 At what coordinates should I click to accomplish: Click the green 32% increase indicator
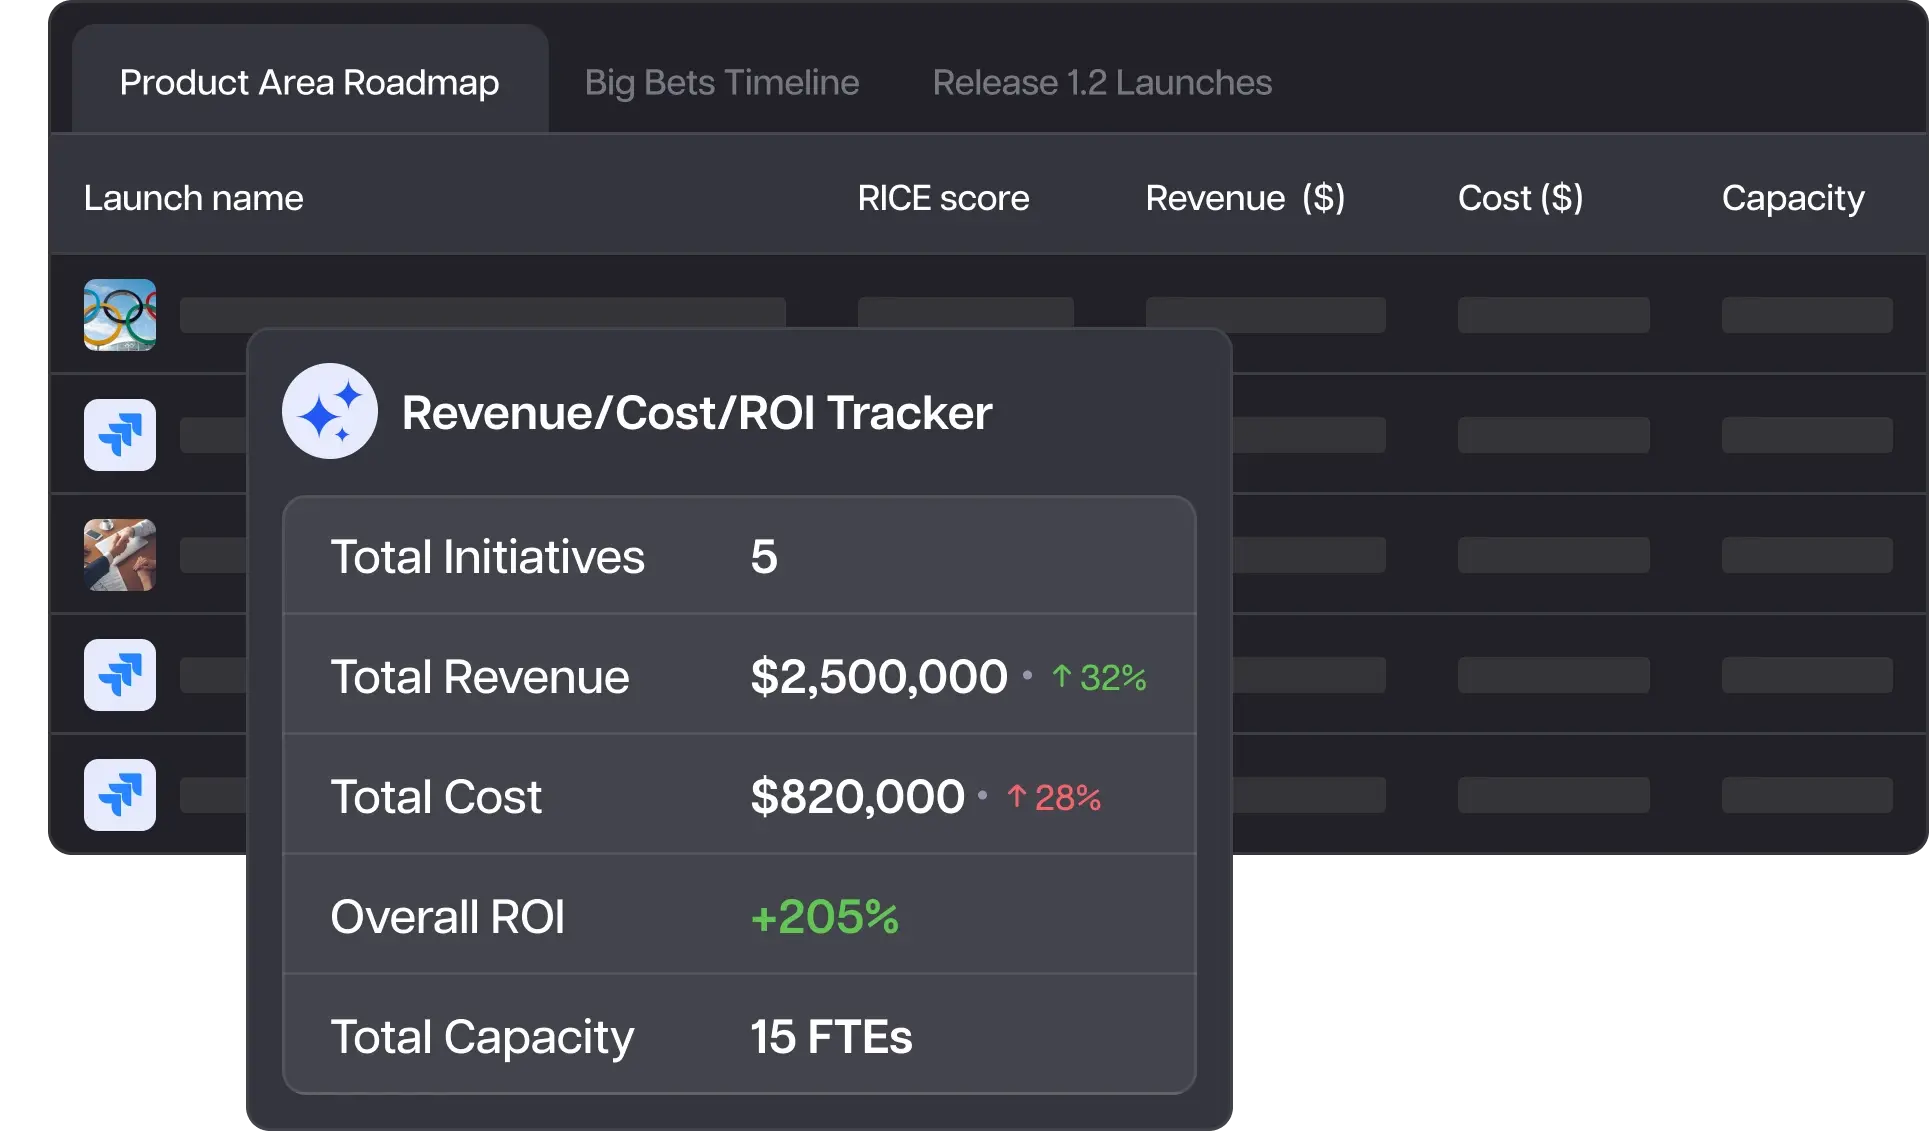(x=1099, y=678)
